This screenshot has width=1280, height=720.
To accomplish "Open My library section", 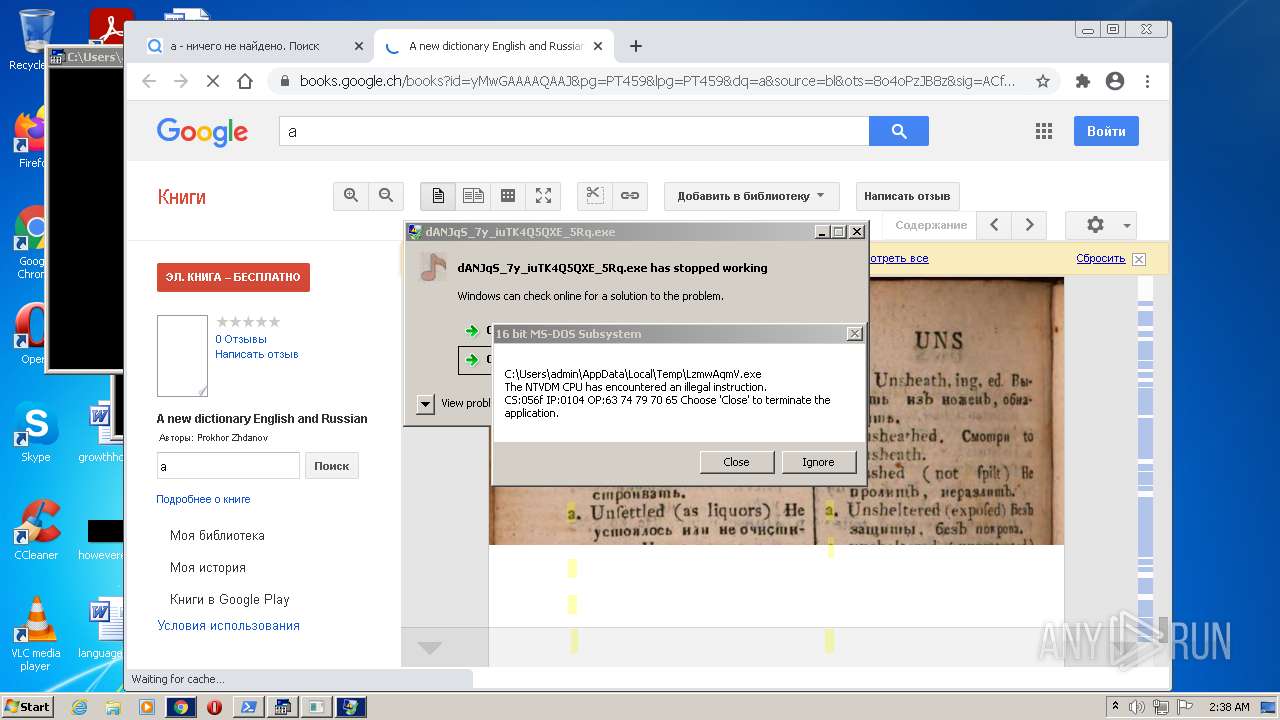I will pyautogui.click(x=217, y=536).
